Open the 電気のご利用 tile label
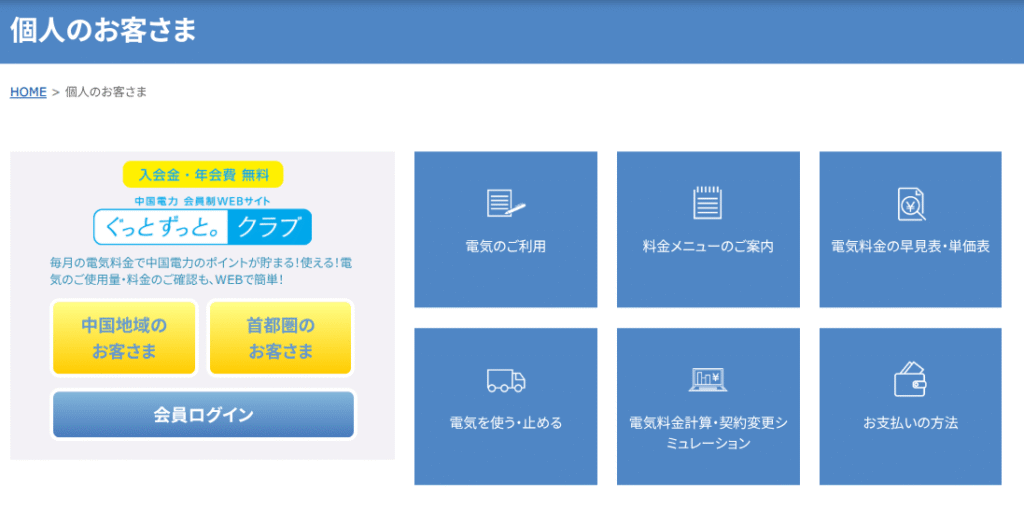 (x=505, y=246)
